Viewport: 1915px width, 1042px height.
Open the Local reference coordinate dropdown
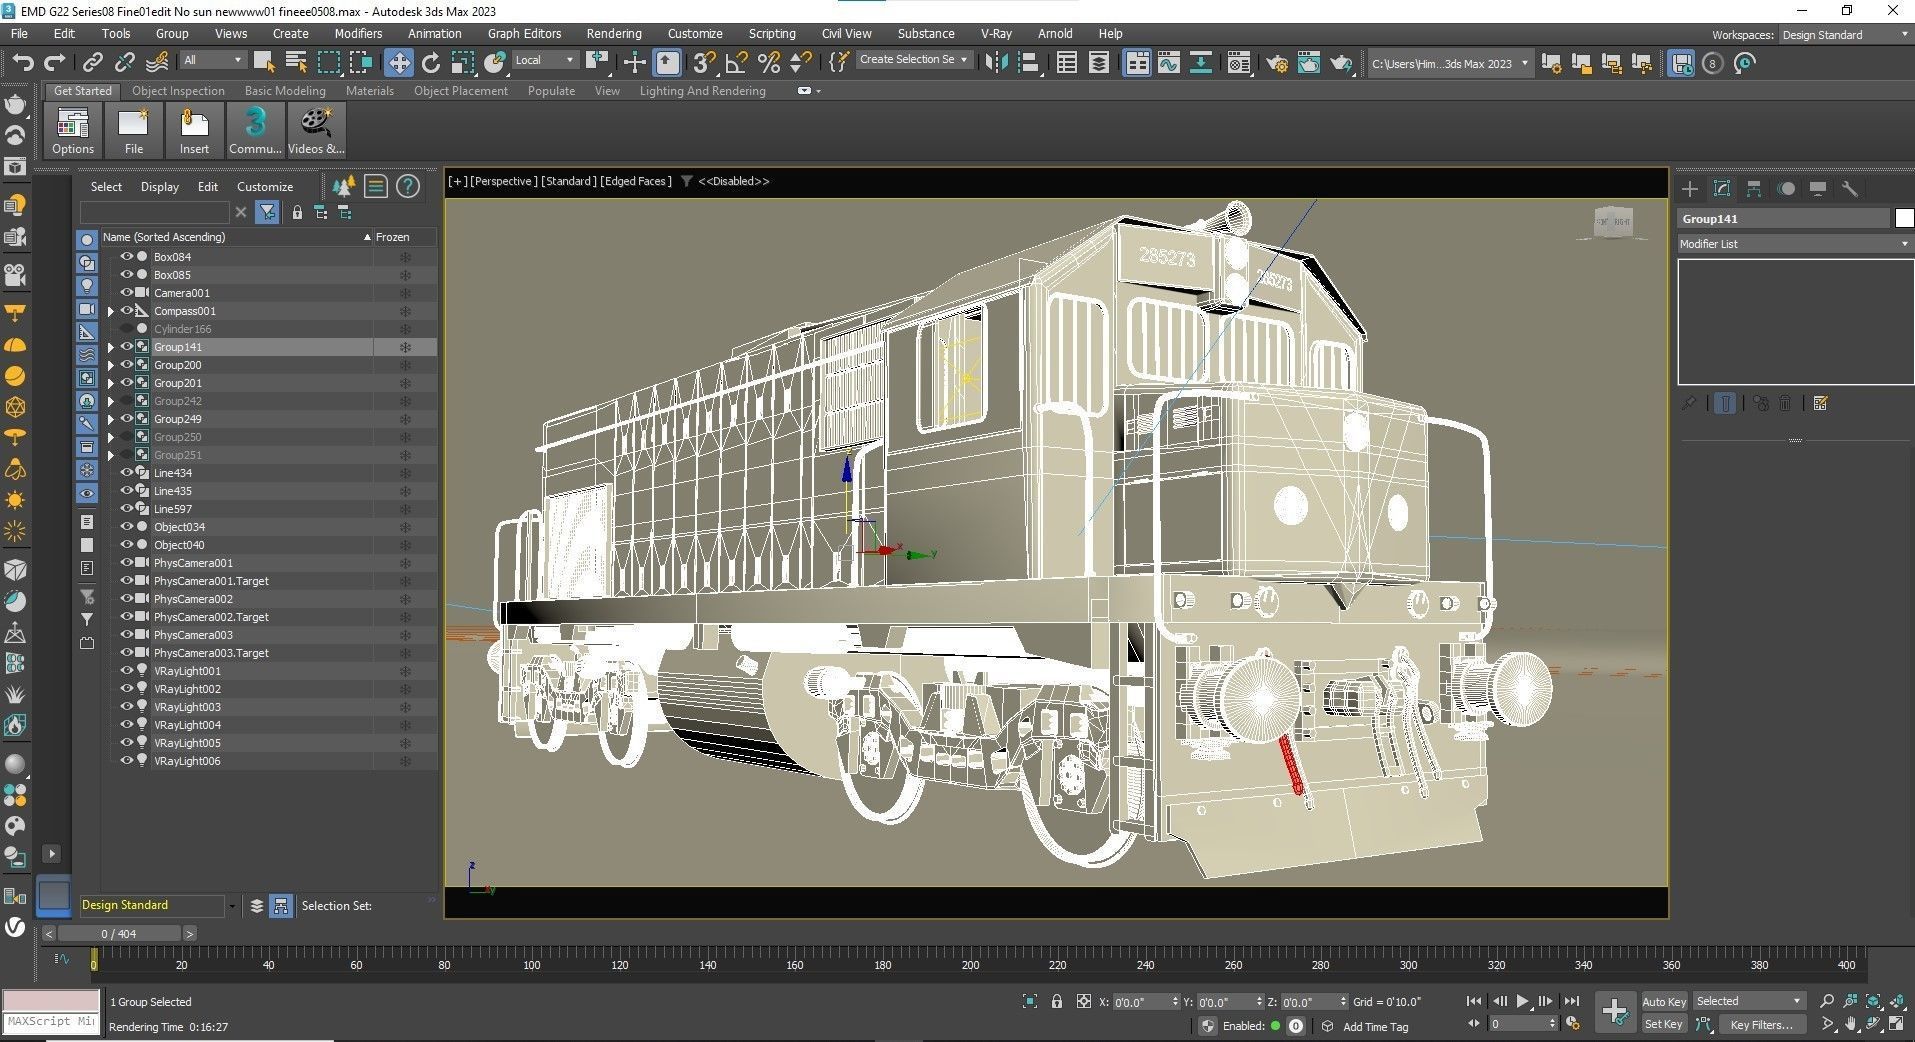tap(544, 61)
